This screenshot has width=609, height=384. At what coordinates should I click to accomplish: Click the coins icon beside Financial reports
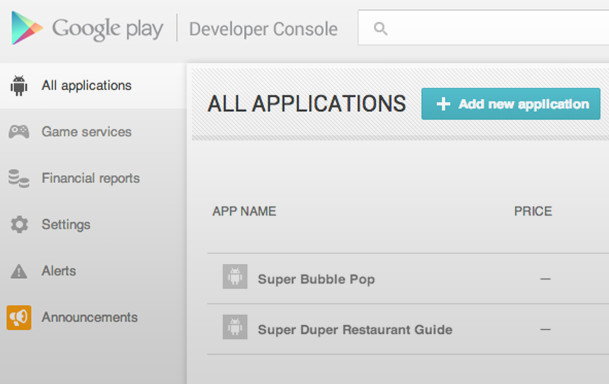tap(19, 178)
